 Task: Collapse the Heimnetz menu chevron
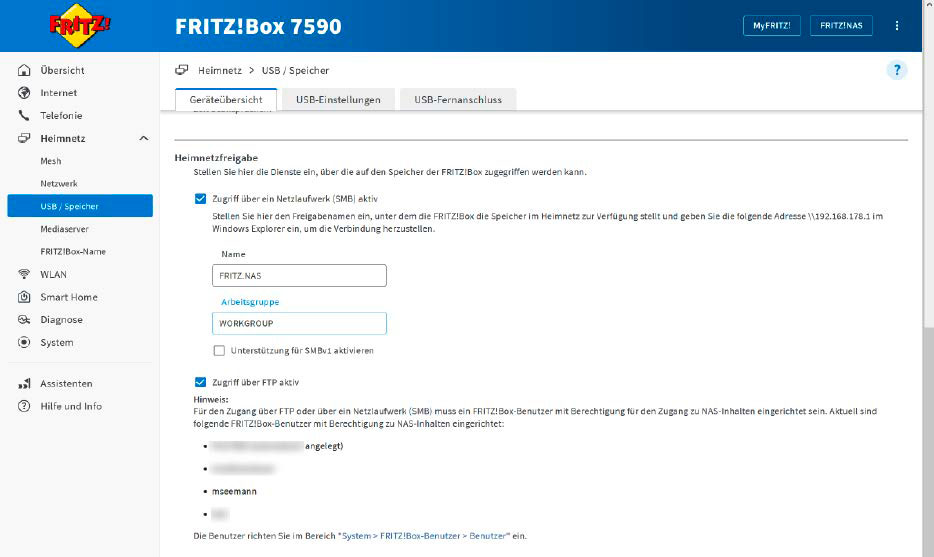pyautogui.click(x=144, y=138)
